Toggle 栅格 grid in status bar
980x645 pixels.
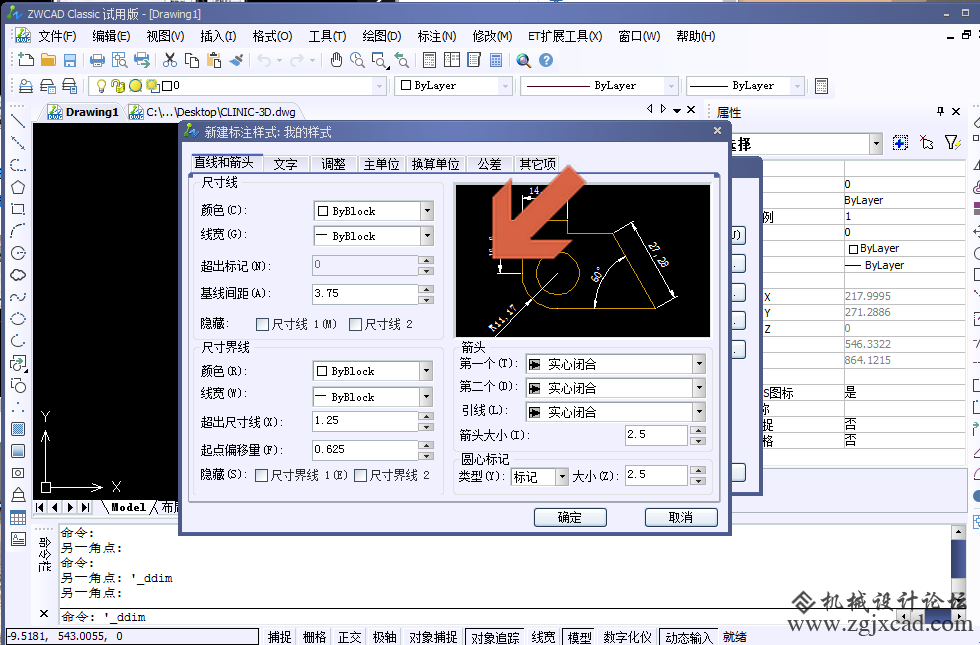pyautogui.click(x=314, y=637)
